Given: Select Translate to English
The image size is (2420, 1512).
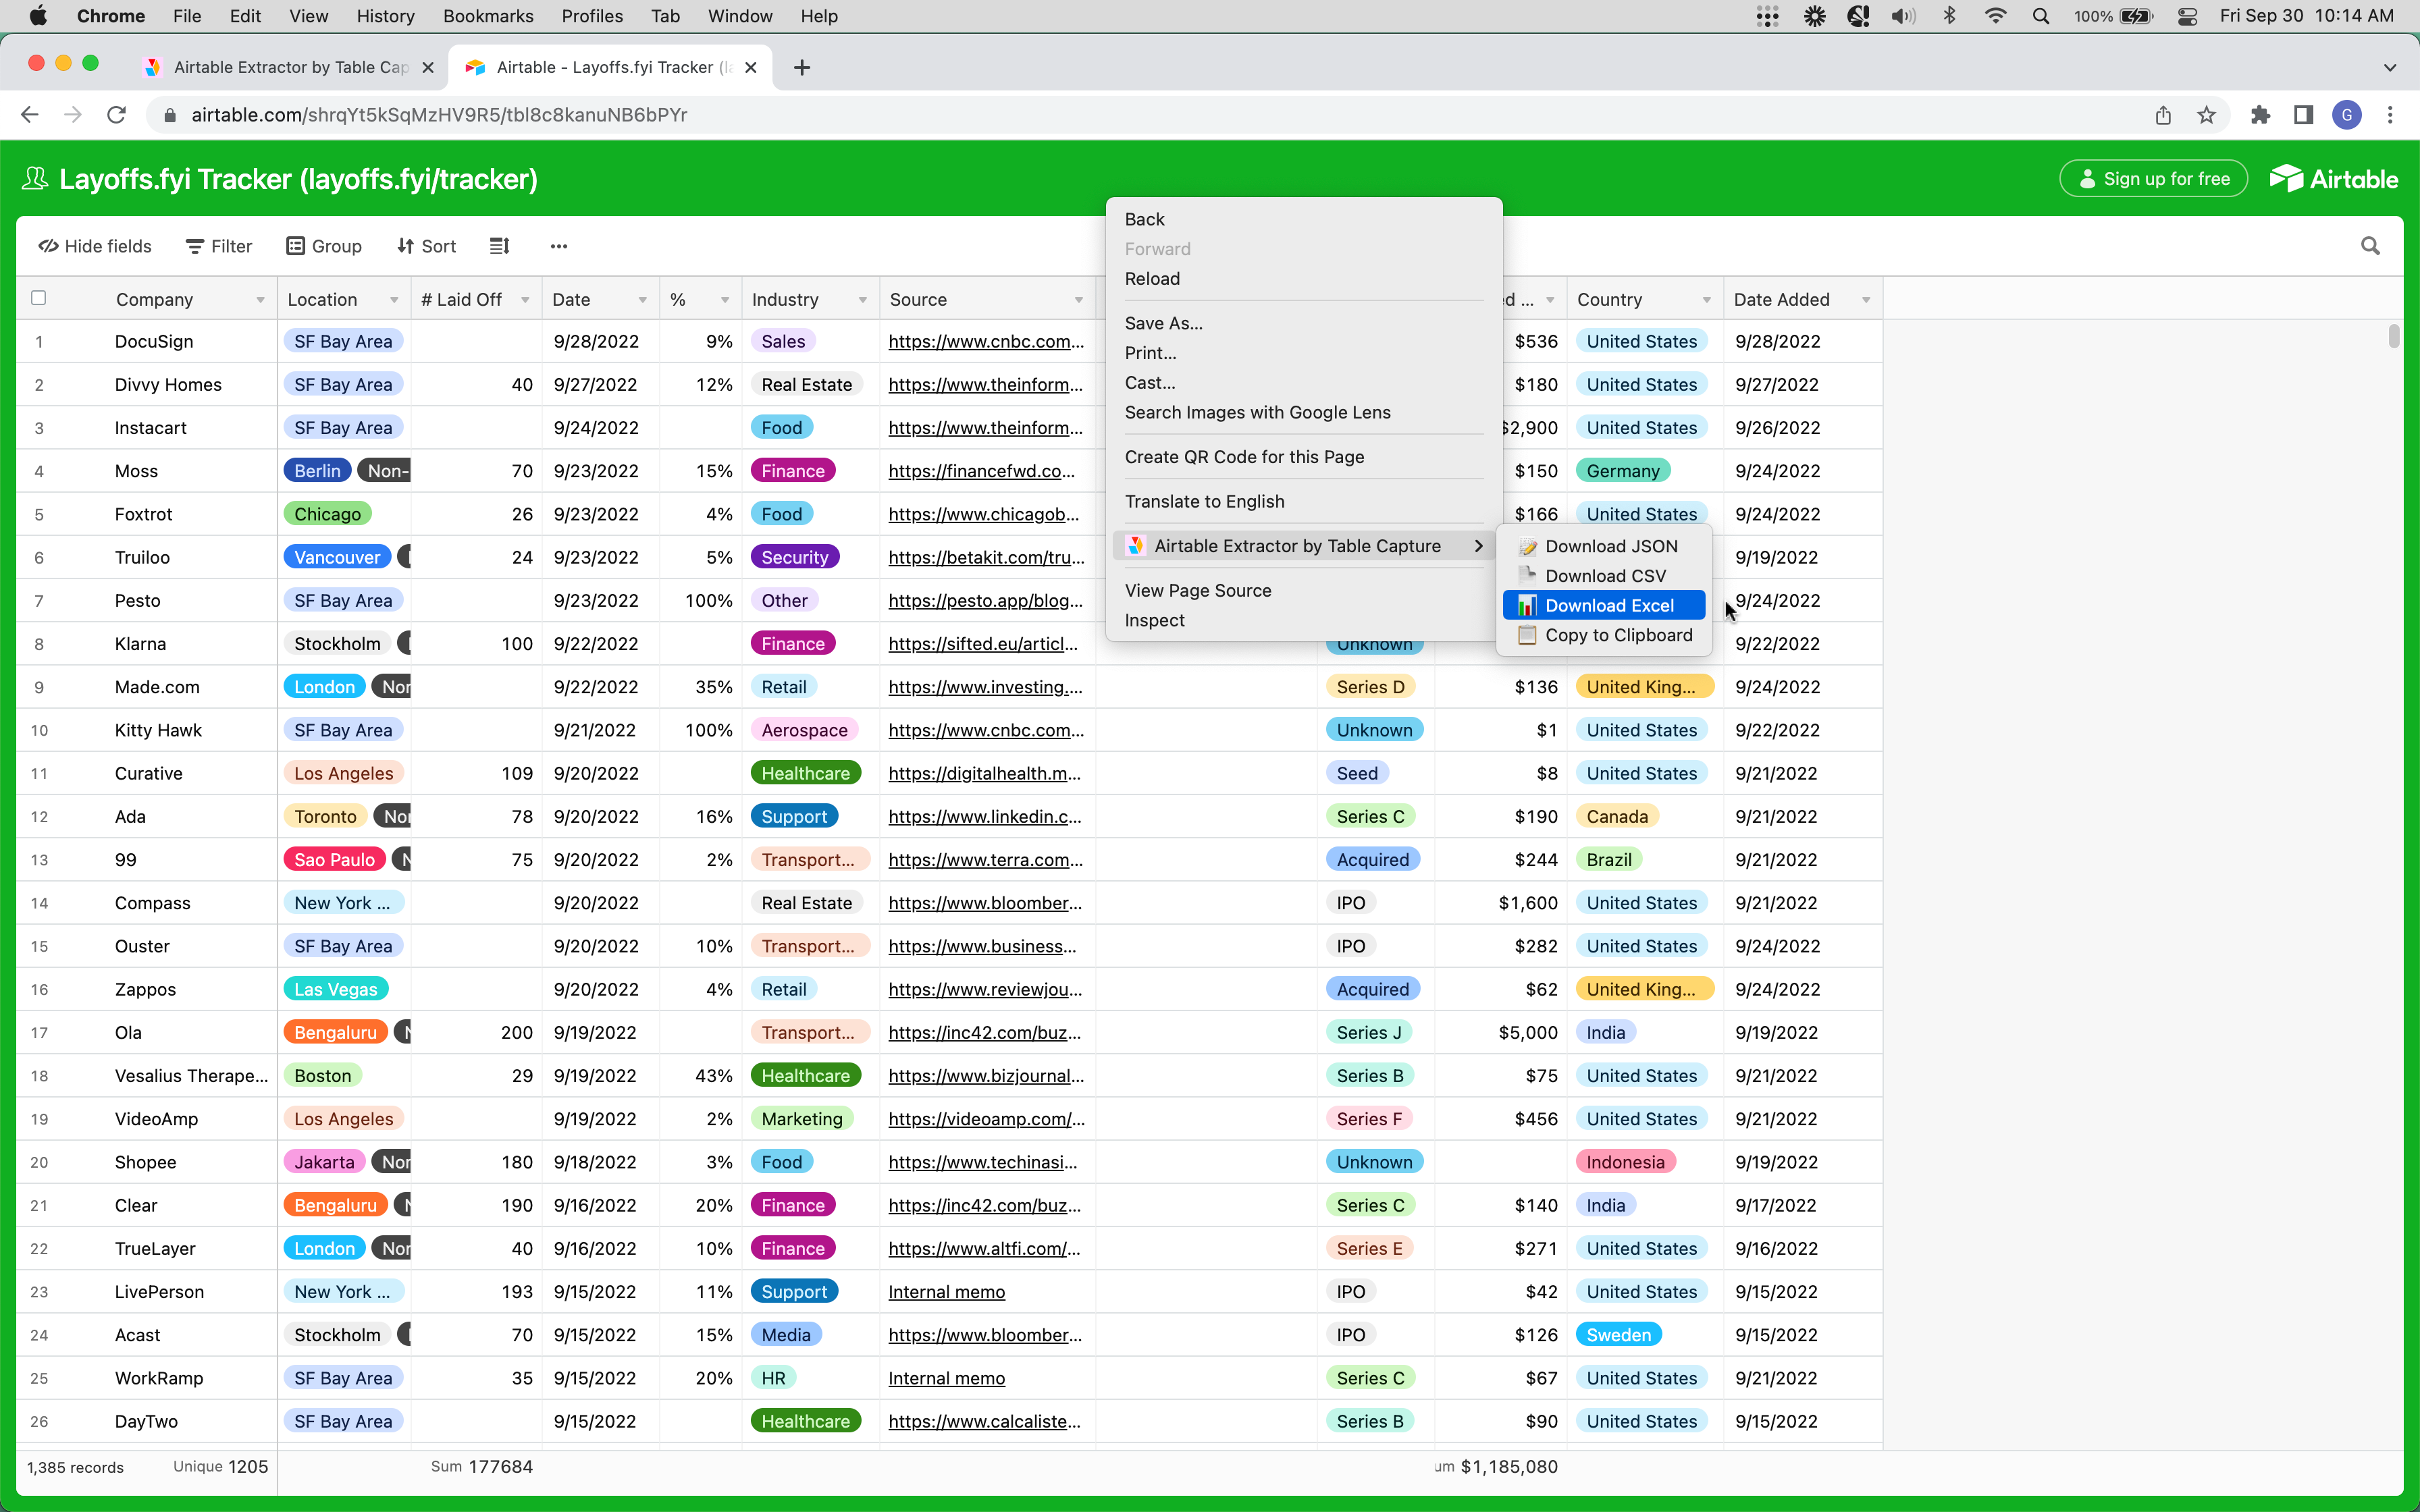Looking at the screenshot, I should coord(1303,501).
